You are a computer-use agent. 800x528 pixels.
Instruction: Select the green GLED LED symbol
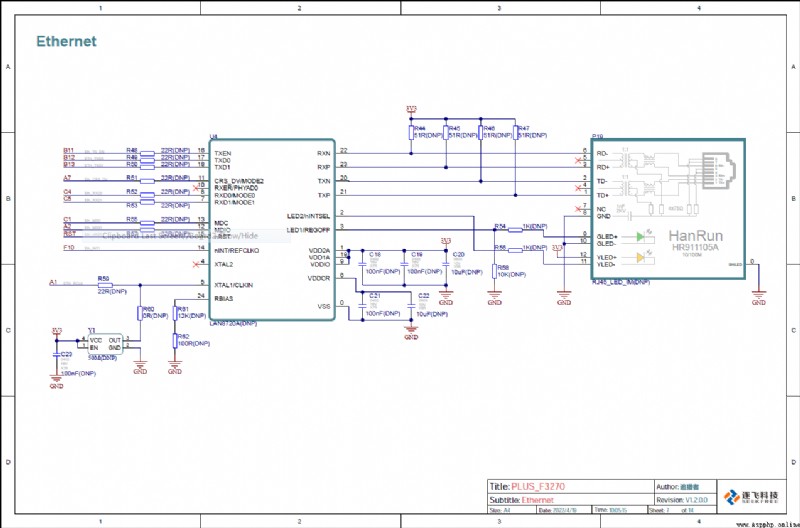(x=641, y=237)
